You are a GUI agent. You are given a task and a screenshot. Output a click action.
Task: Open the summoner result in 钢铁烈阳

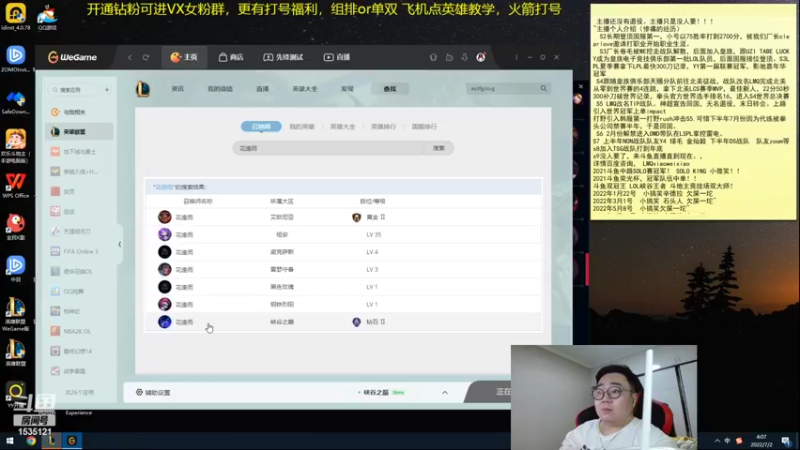(x=343, y=304)
